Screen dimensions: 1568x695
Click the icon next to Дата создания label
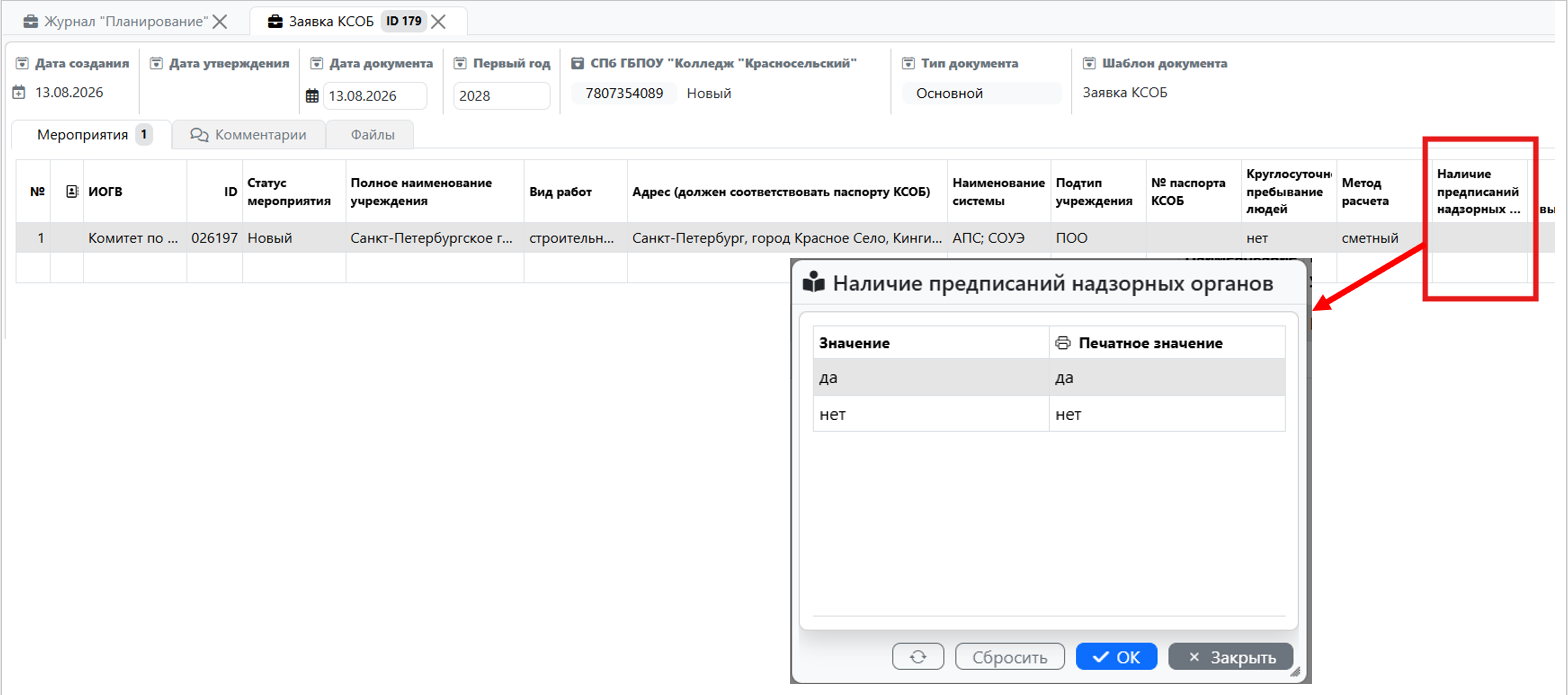(x=22, y=63)
